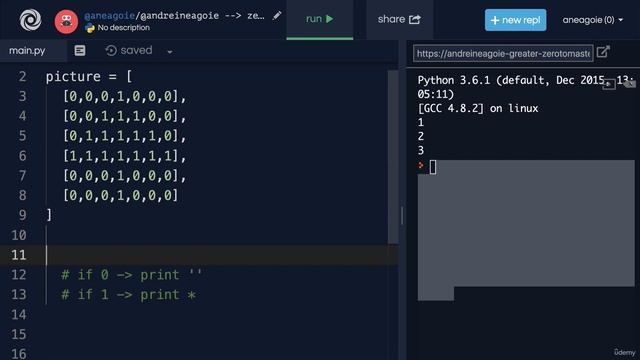Edit repl name with pencil icon
This screenshot has height=360, width=640.
pos(277,16)
